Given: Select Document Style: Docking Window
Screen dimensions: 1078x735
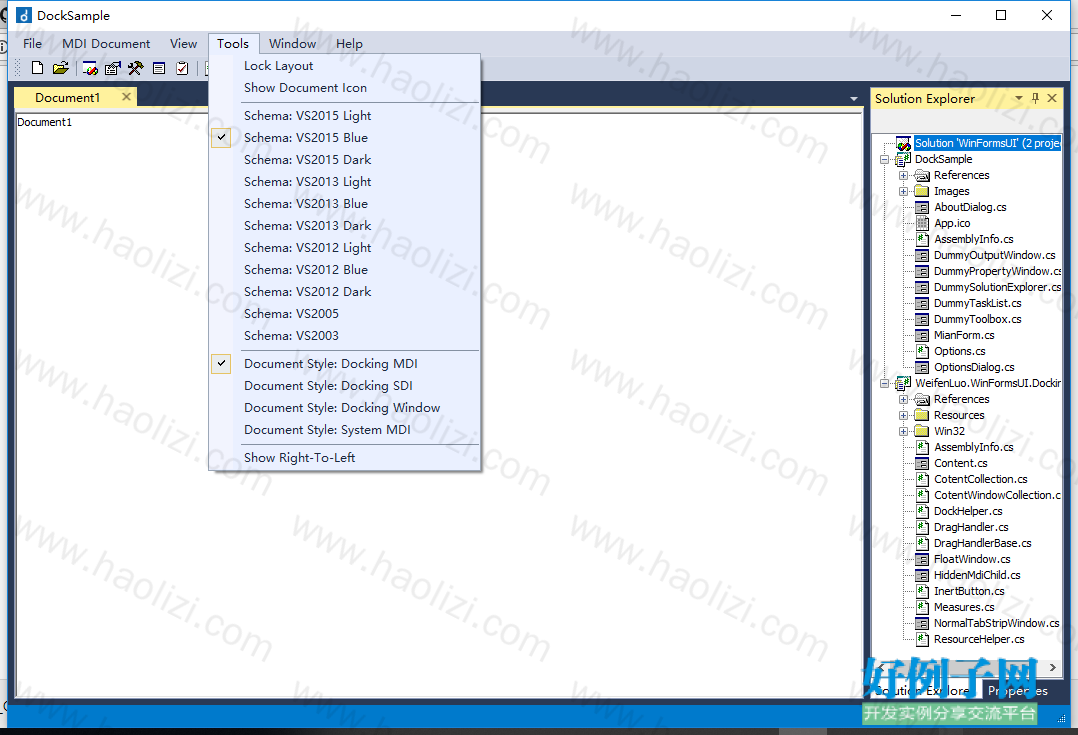Looking at the screenshot, I should tap(344, 408).
